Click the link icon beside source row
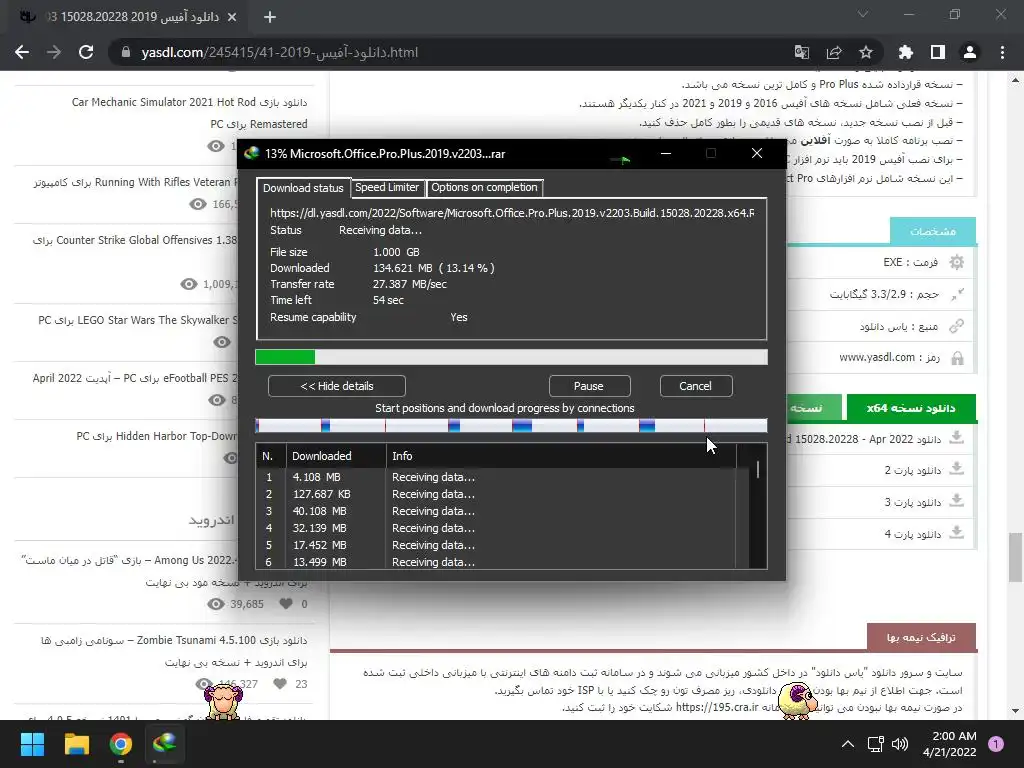Viewport: 1024px width, 768px height. tap(957, 325)
